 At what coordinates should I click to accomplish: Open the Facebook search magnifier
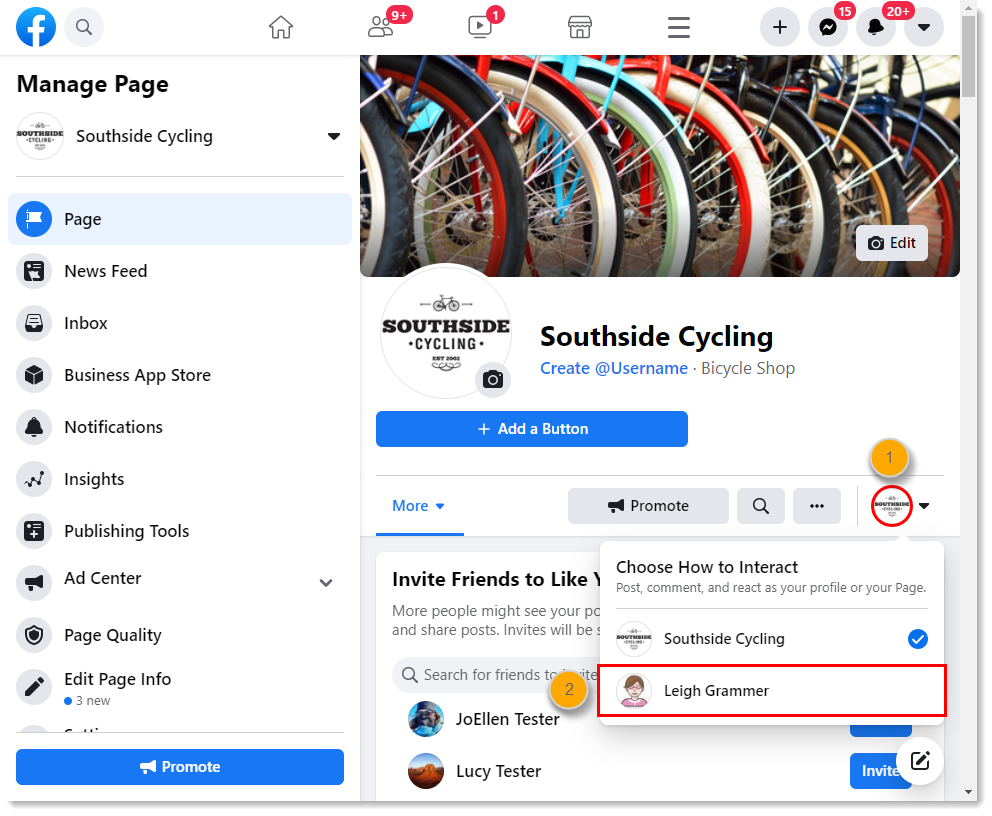[84, 27]
